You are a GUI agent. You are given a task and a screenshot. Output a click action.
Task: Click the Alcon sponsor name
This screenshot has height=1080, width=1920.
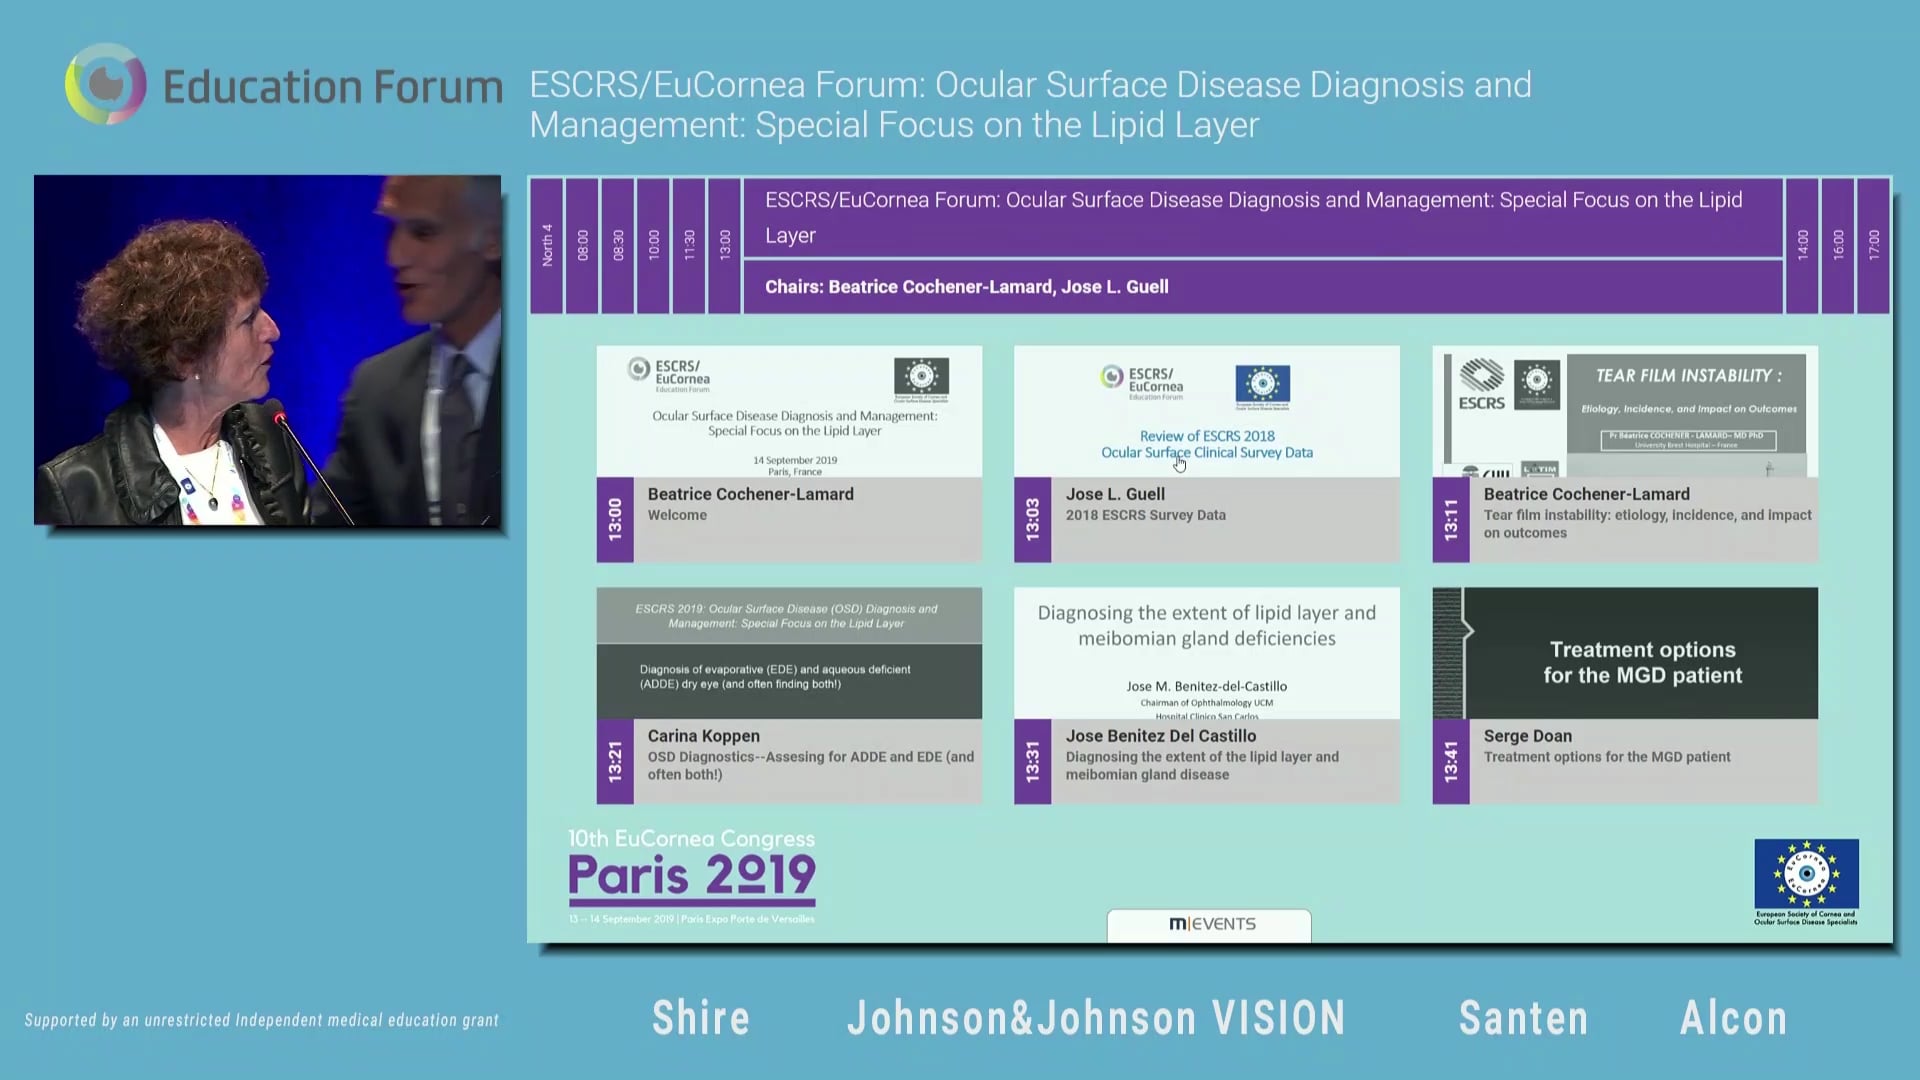(x=1733, y=1018)
